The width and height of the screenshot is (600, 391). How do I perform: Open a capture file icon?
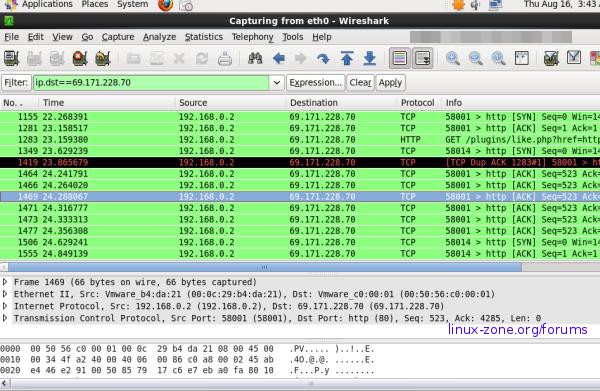coord(134,59)
